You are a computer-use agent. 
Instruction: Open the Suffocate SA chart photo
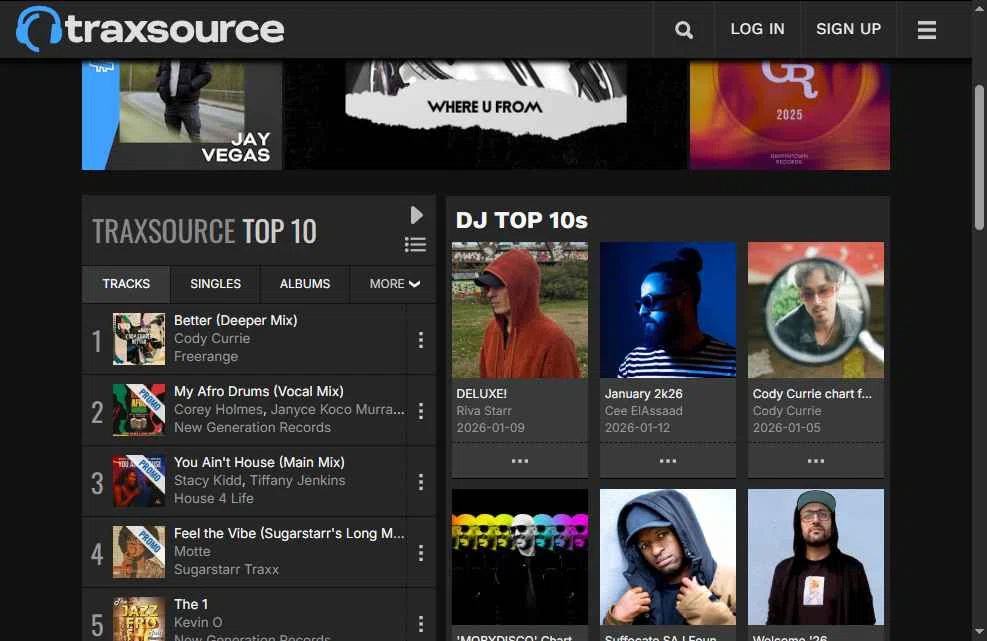pyautogui.click(x=668, y=557)
